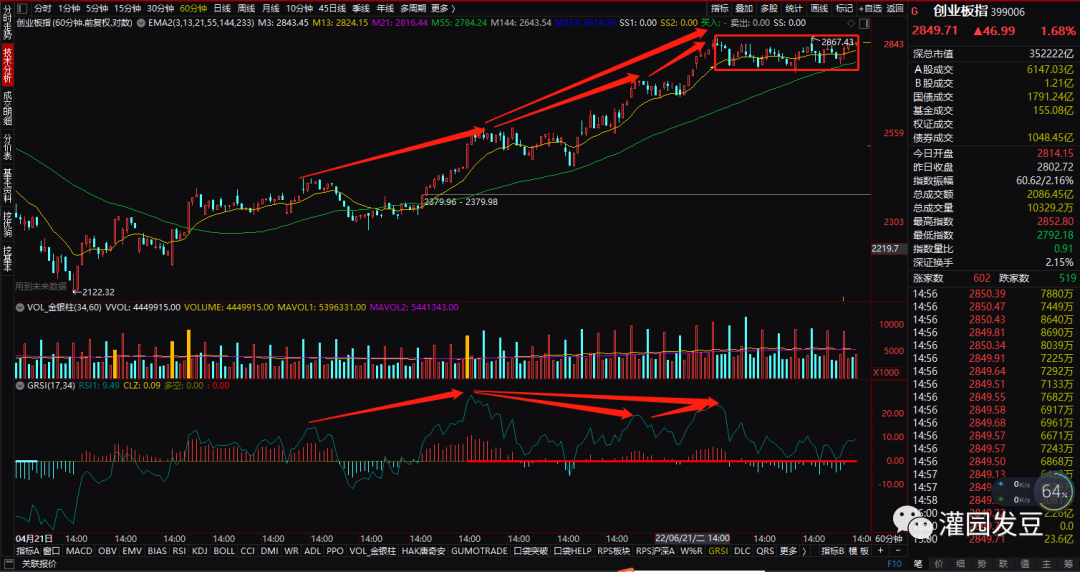The height and width of the screenshot is (572, 1080).
Task: Zoom in chart with plus button
Action: (881, 551)
